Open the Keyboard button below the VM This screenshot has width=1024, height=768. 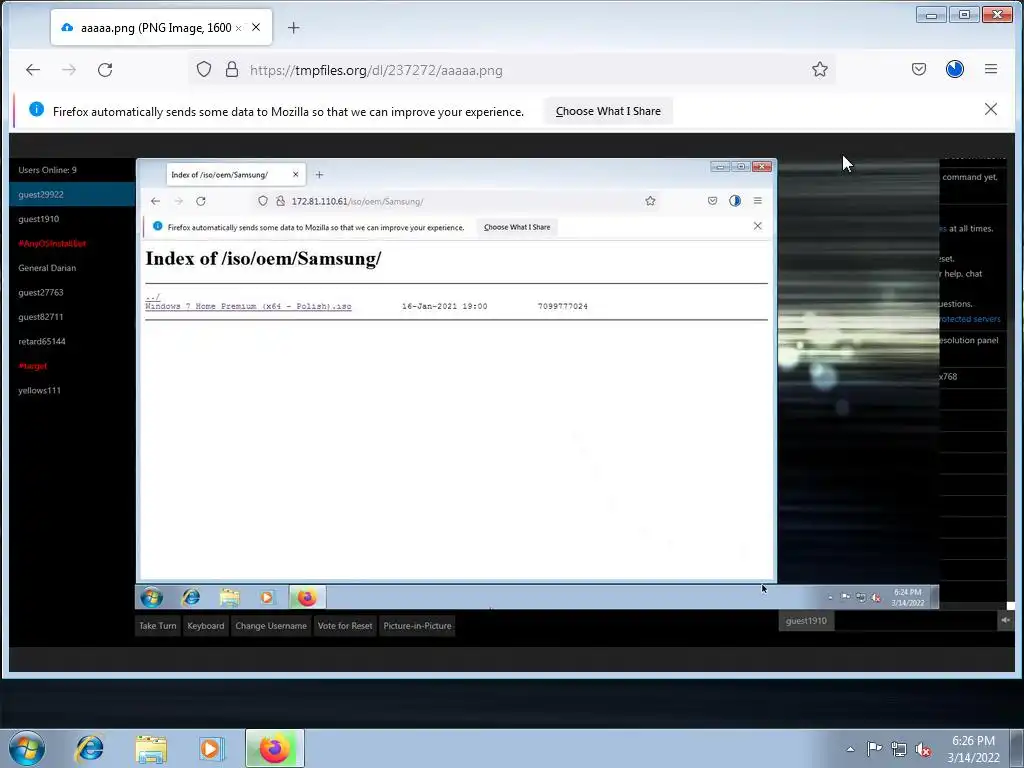(206, 626)
